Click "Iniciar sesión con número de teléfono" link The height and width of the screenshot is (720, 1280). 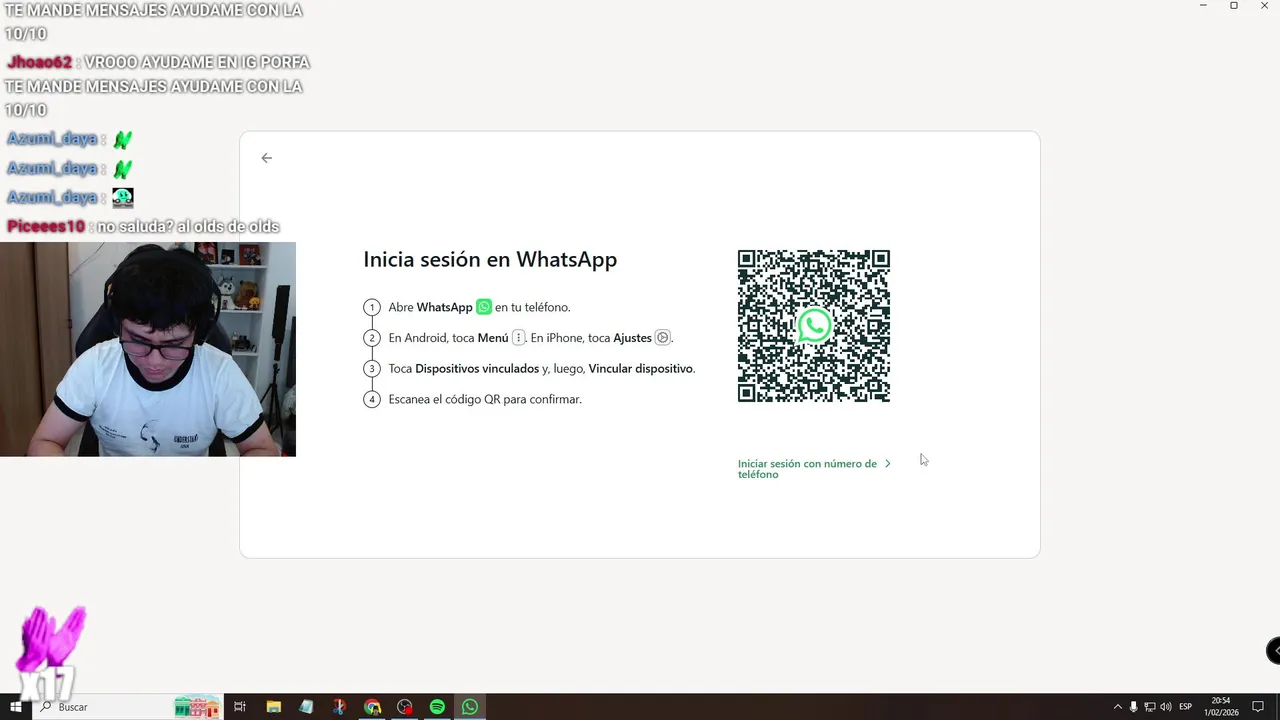click(x=807, y=469)
